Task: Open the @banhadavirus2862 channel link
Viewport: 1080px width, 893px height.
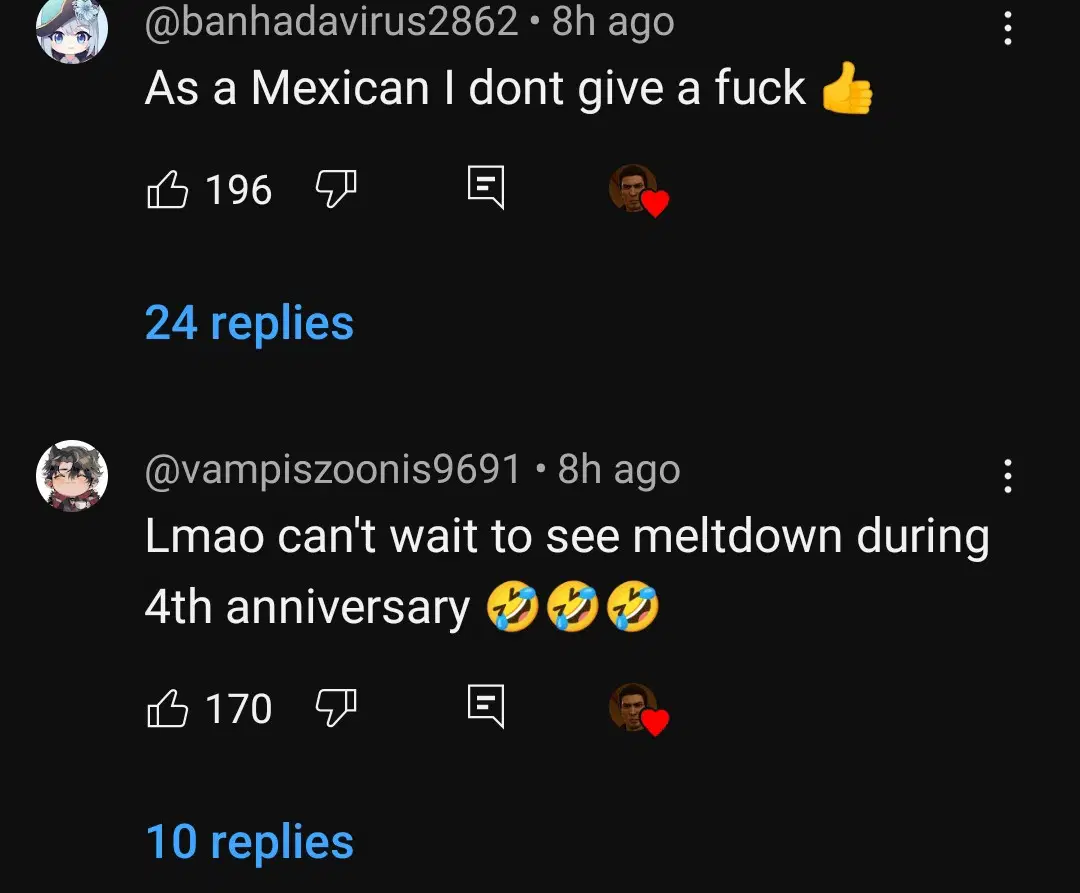Action: [331, 22]
